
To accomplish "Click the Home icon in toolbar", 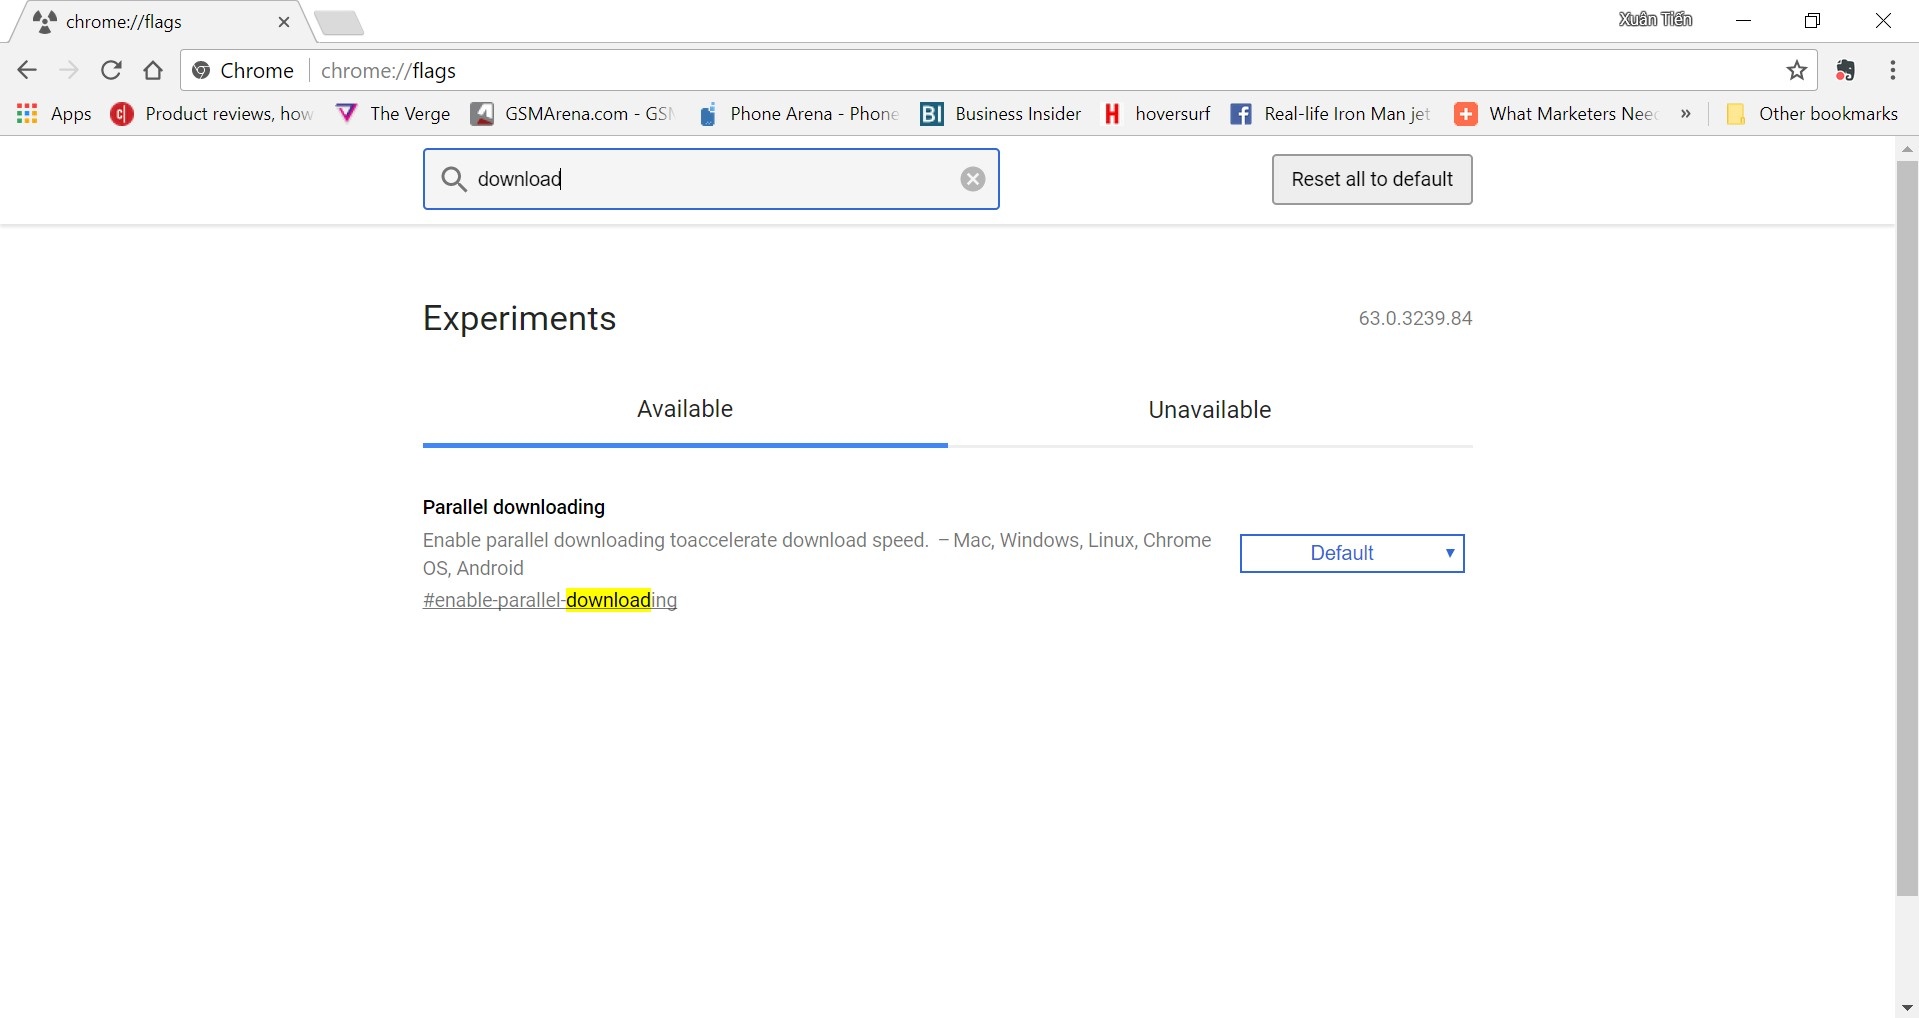I will click(152, 70).
